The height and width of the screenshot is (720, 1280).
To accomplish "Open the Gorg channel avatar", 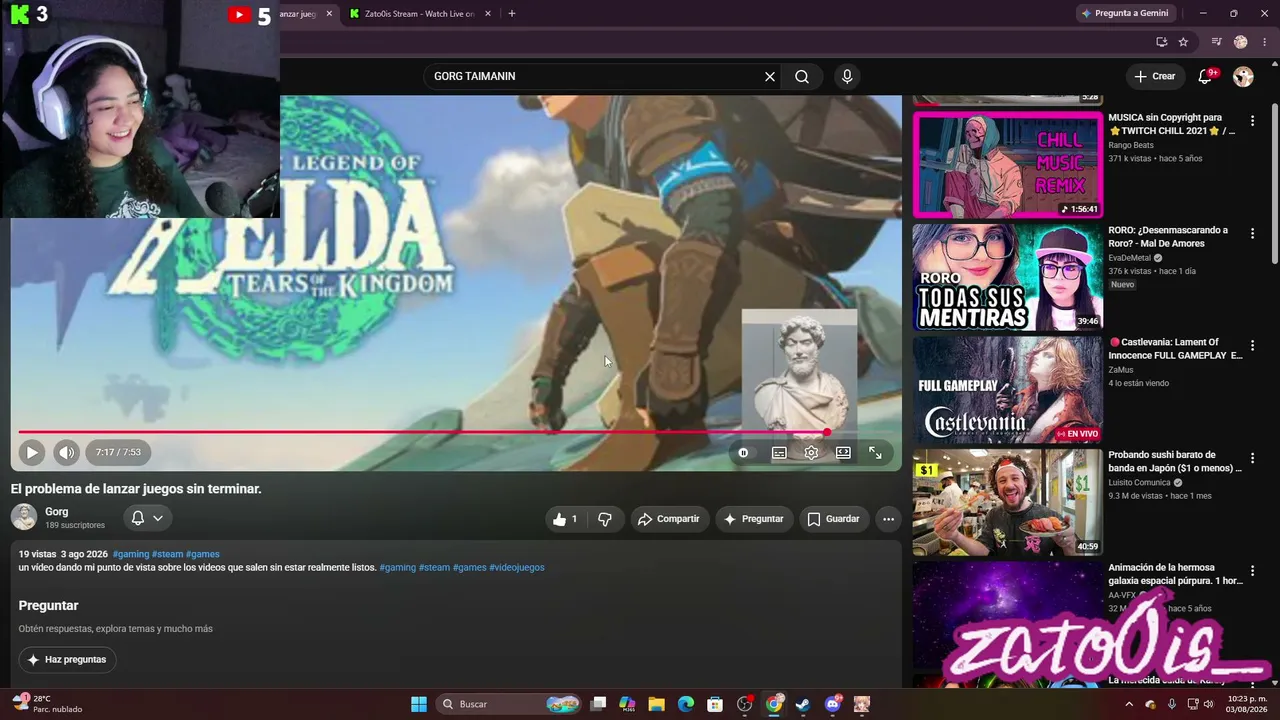I will (24, 517).
